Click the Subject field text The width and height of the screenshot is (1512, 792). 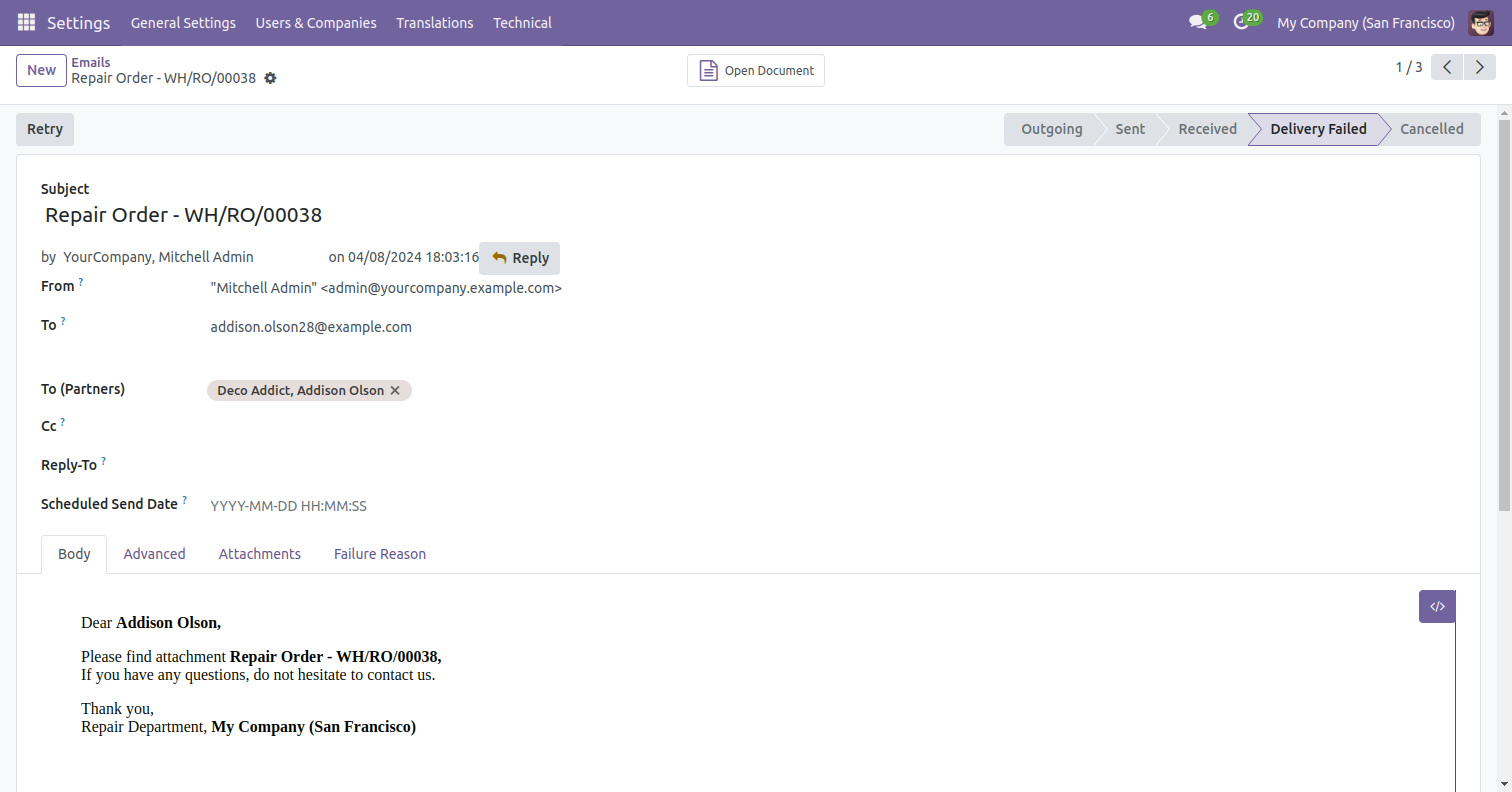[183, 215]
